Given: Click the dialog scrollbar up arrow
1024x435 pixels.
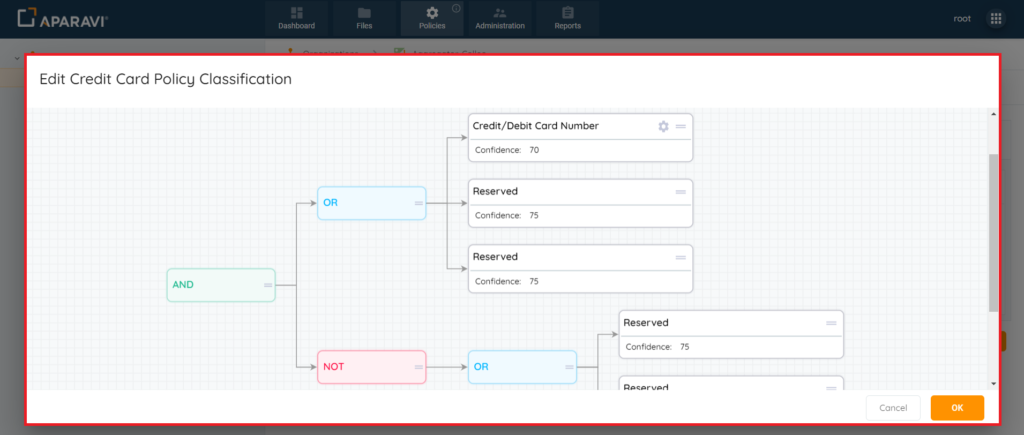Looking at the screenshot, I should point(994,114).
